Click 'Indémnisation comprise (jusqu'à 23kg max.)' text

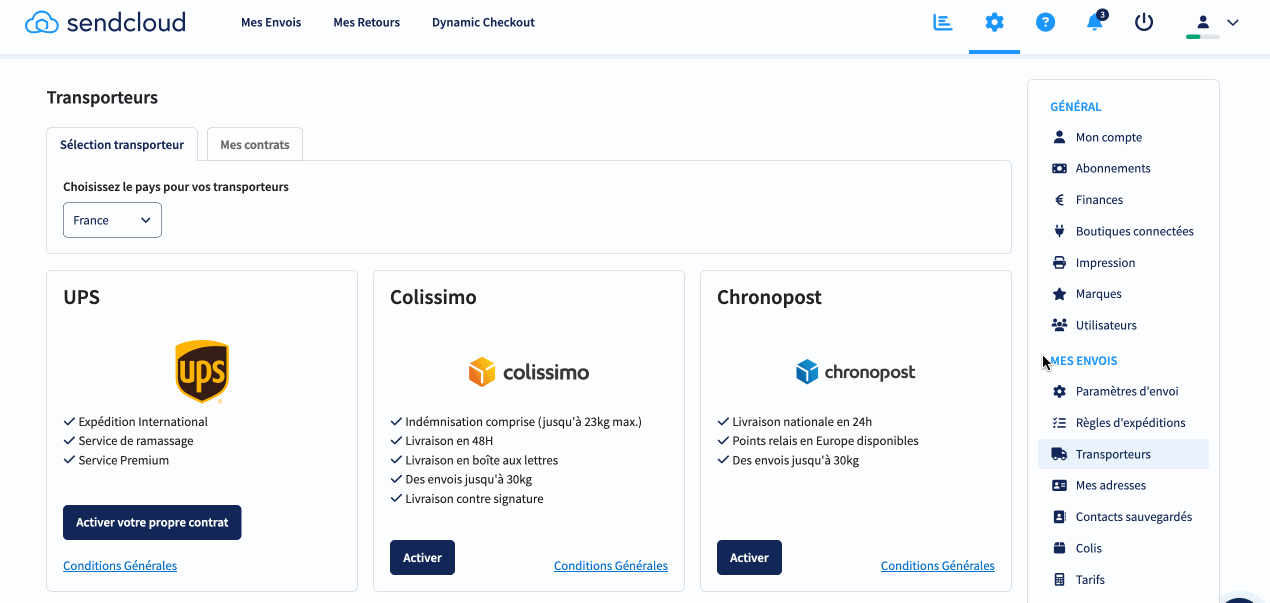[524, 421]
